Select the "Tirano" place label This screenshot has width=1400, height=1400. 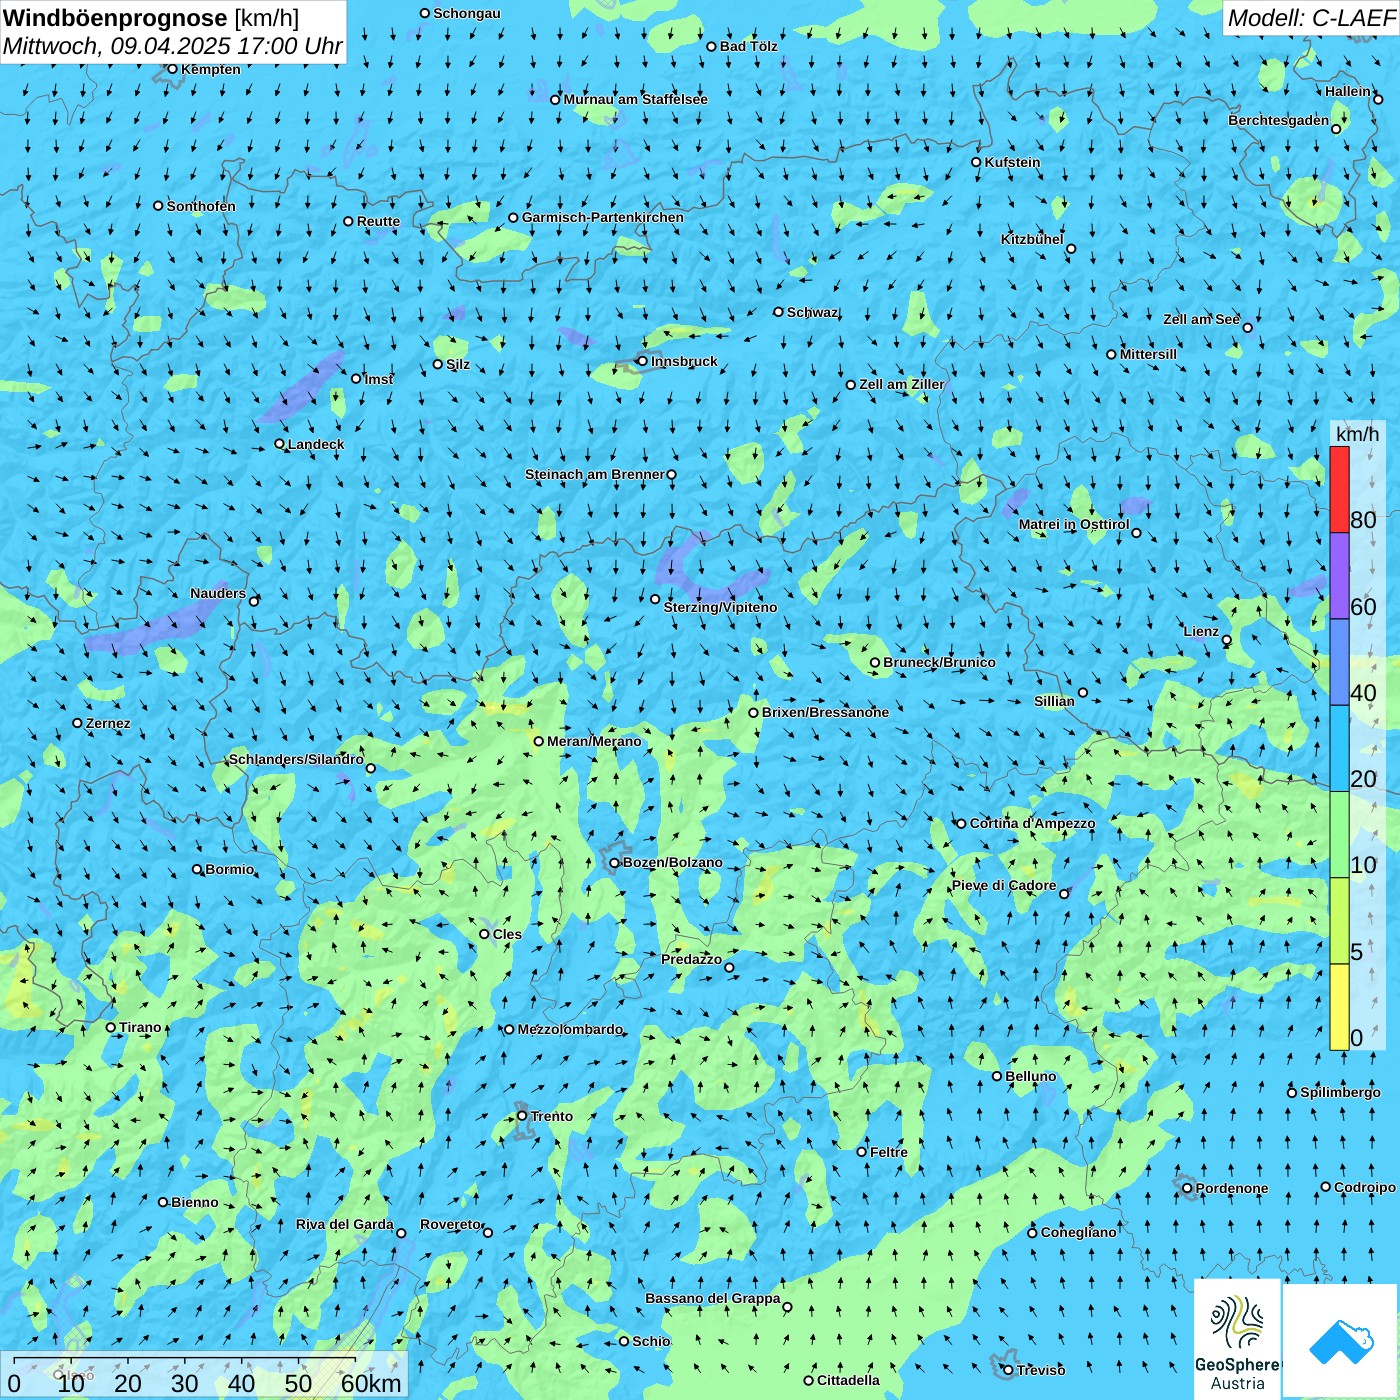140,1027
